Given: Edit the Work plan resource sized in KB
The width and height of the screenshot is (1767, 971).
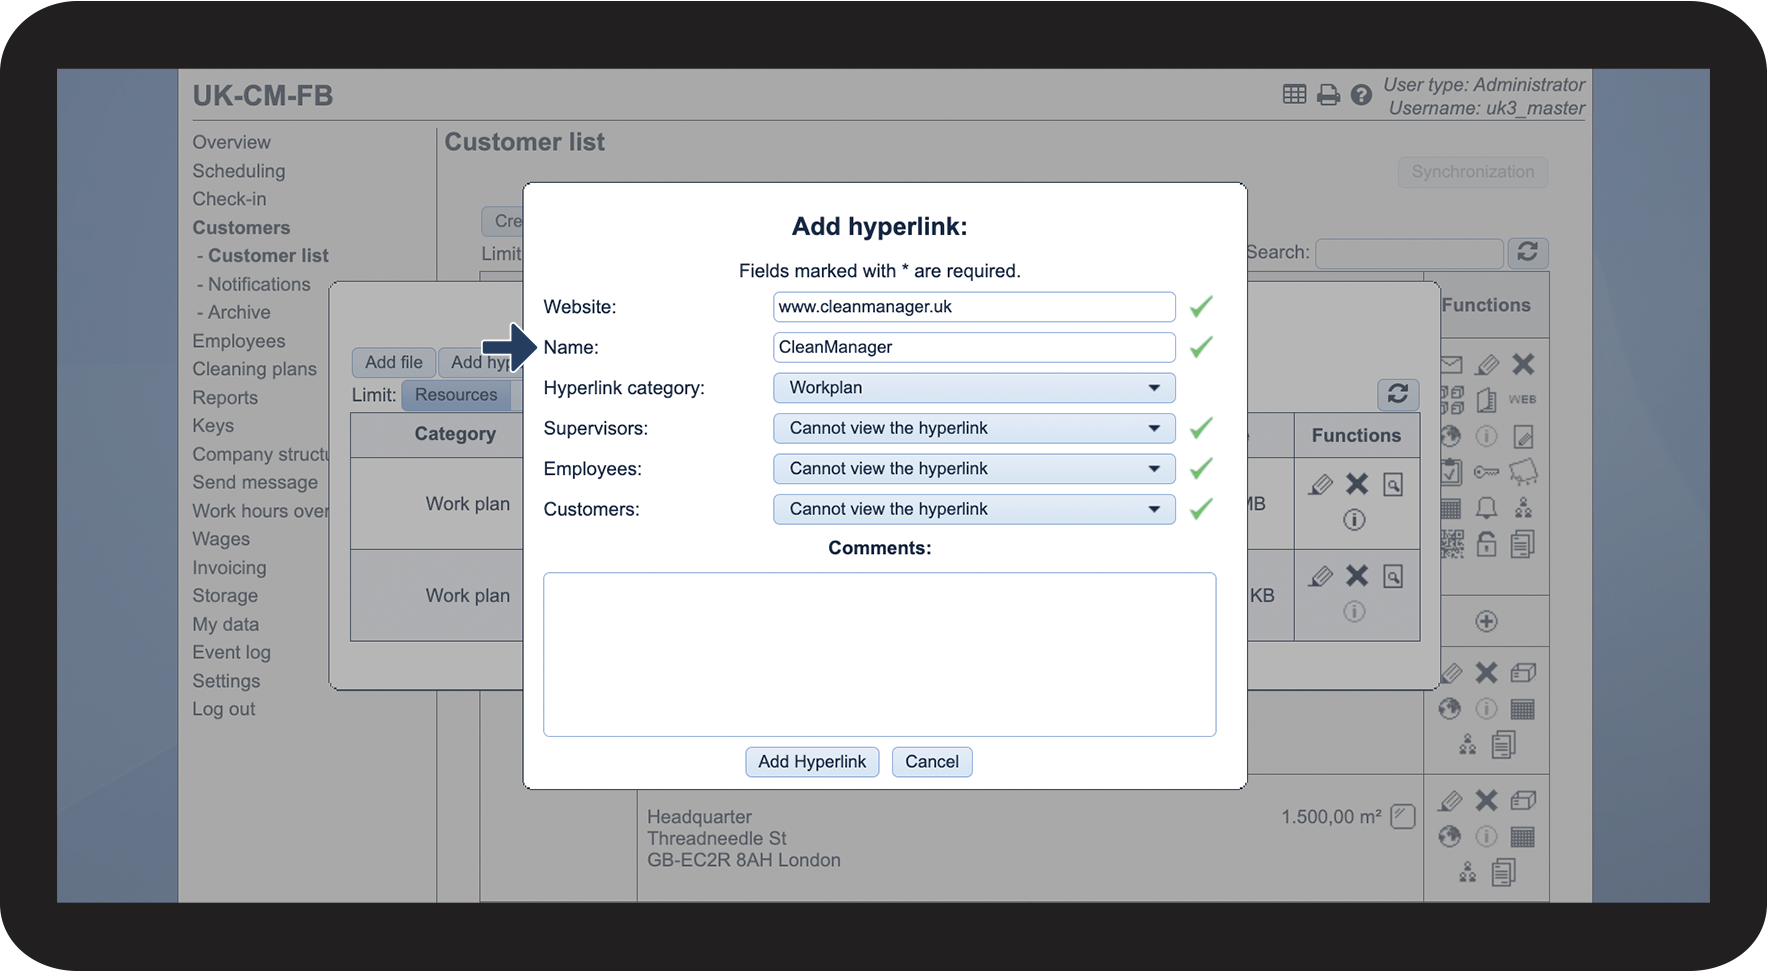Looking at the screenshot, I should (x=1321, y=576).
